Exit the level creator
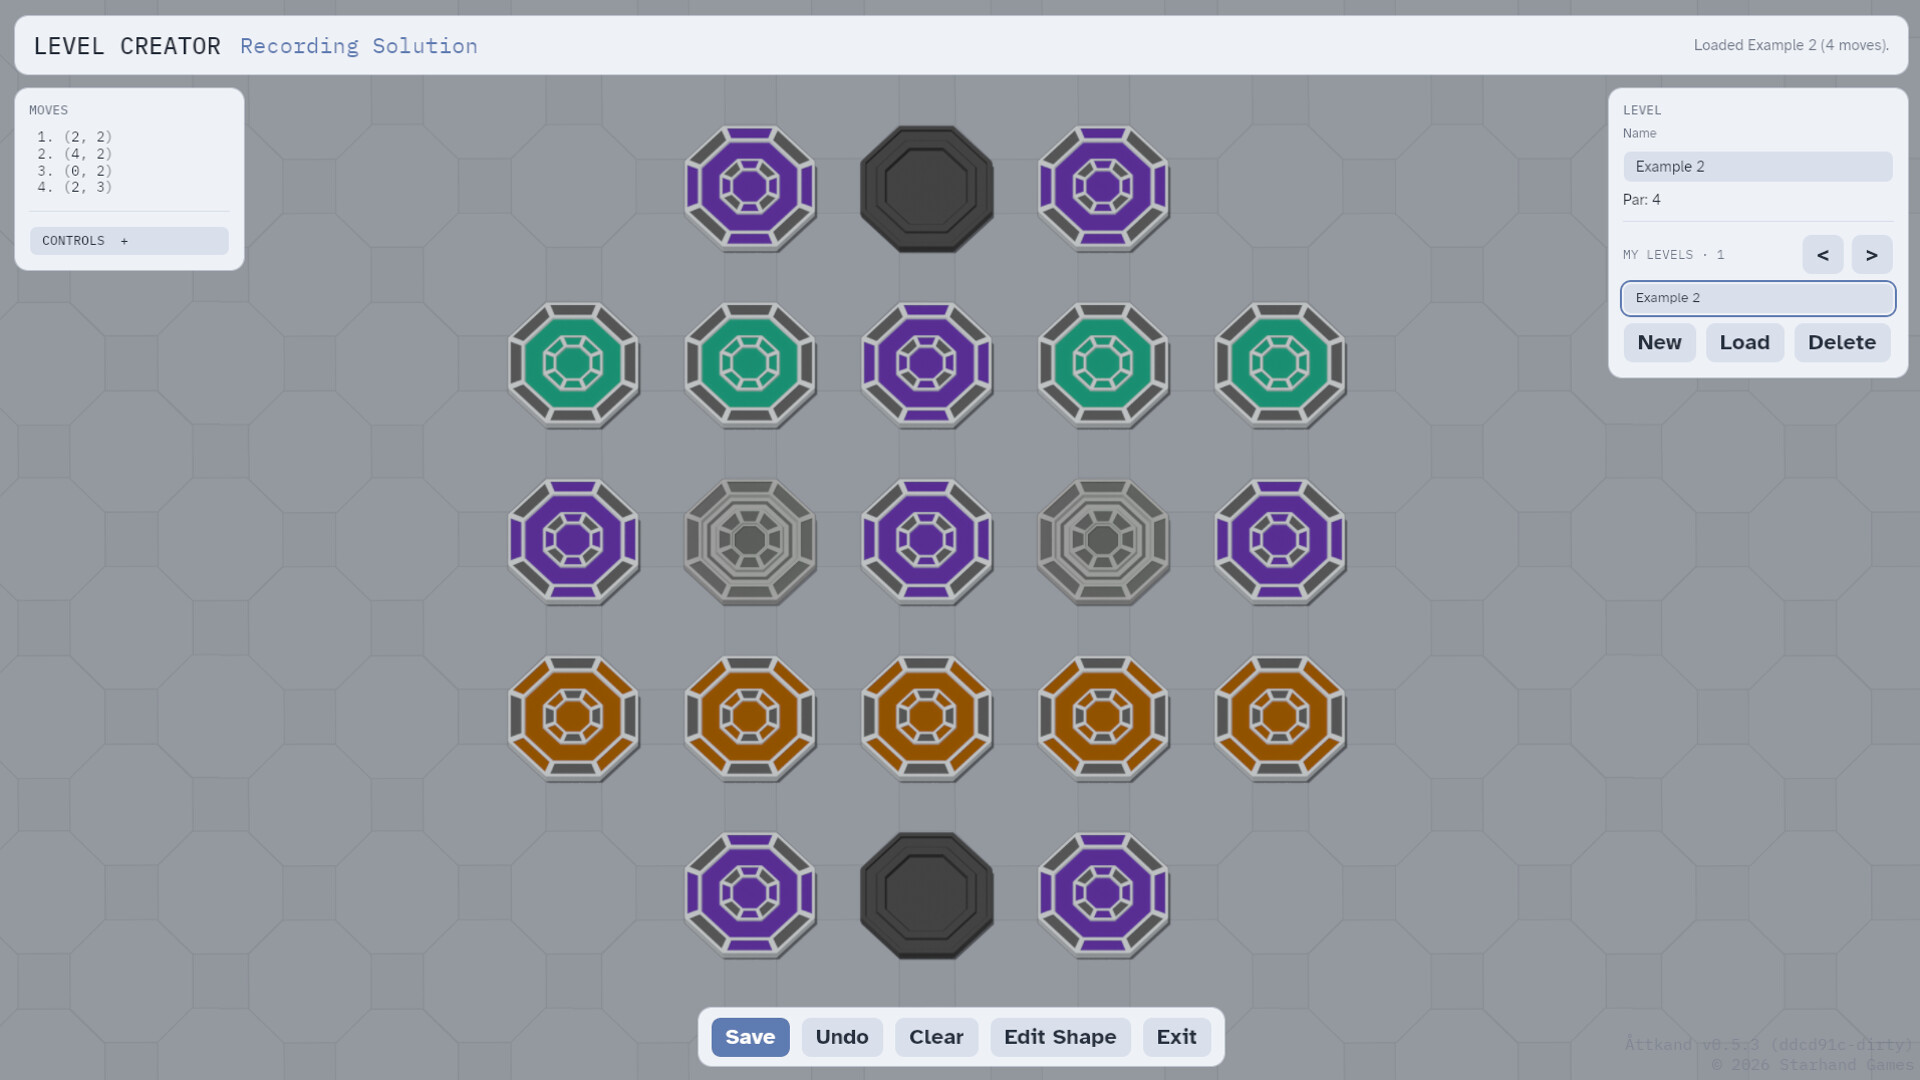Image resolution: width=1920 pixels, height=1080 pixels. (1176, 1037)
